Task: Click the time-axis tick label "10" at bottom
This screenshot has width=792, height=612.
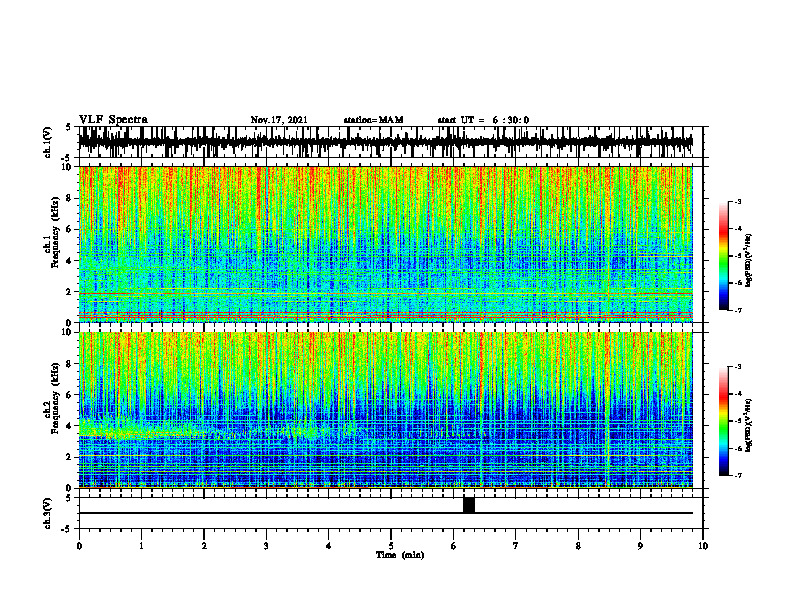Action: [x=703, y=546]
